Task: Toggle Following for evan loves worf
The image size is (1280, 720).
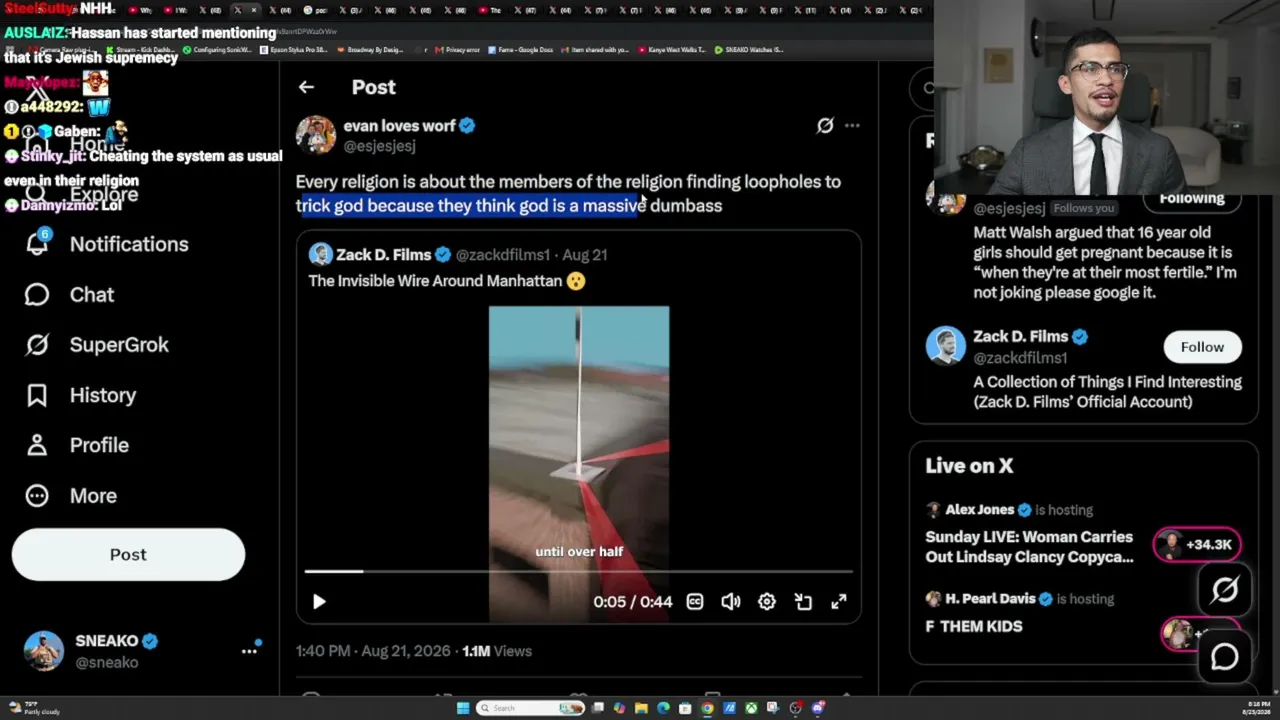Action: pos(1191,199)
